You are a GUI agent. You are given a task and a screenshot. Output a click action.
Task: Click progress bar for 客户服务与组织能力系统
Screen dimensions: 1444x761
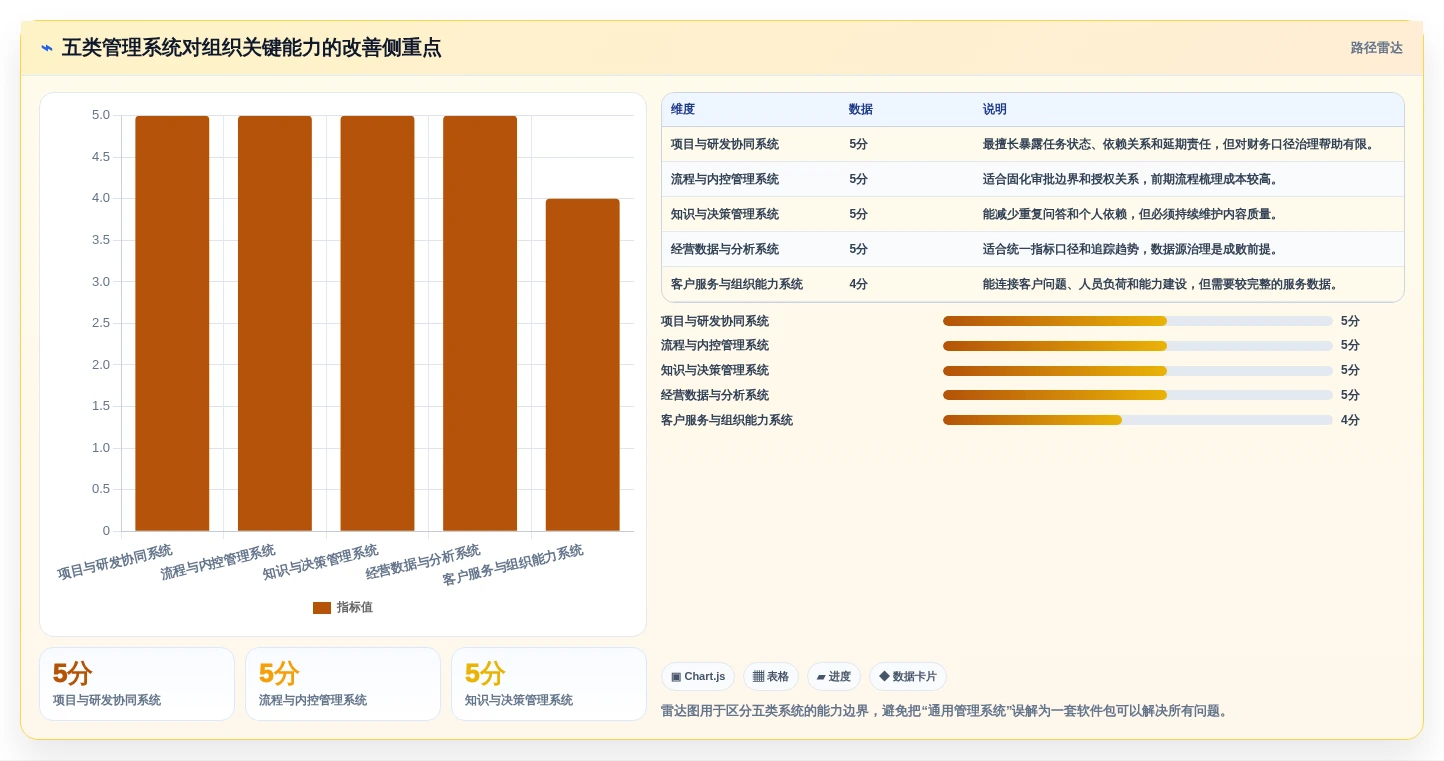(1138, 420)
